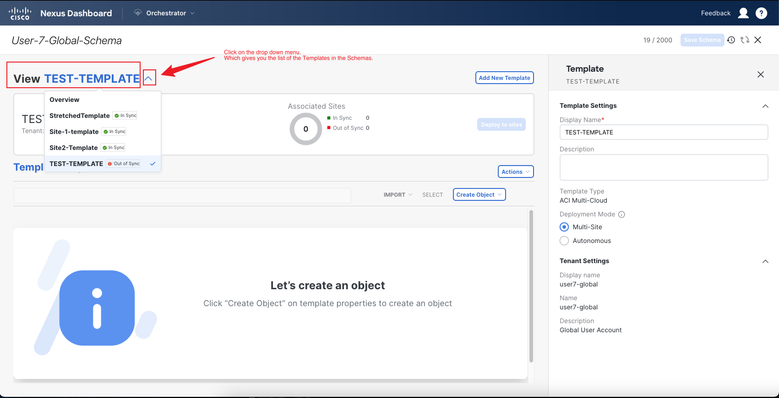The width and height of the screenshot is (779, 398).
Task: Choose Overview in template list
Action: coord(103,99)
